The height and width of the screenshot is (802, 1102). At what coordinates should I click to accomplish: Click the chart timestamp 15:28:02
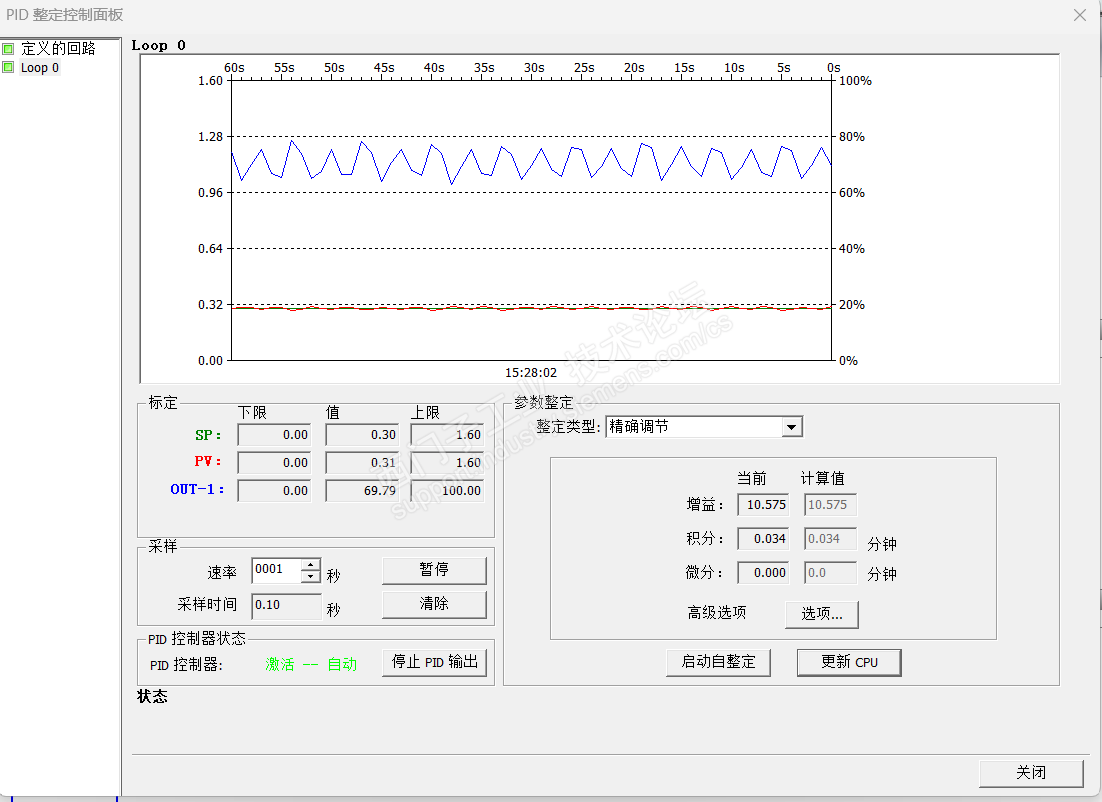click(x=531, y=373)
